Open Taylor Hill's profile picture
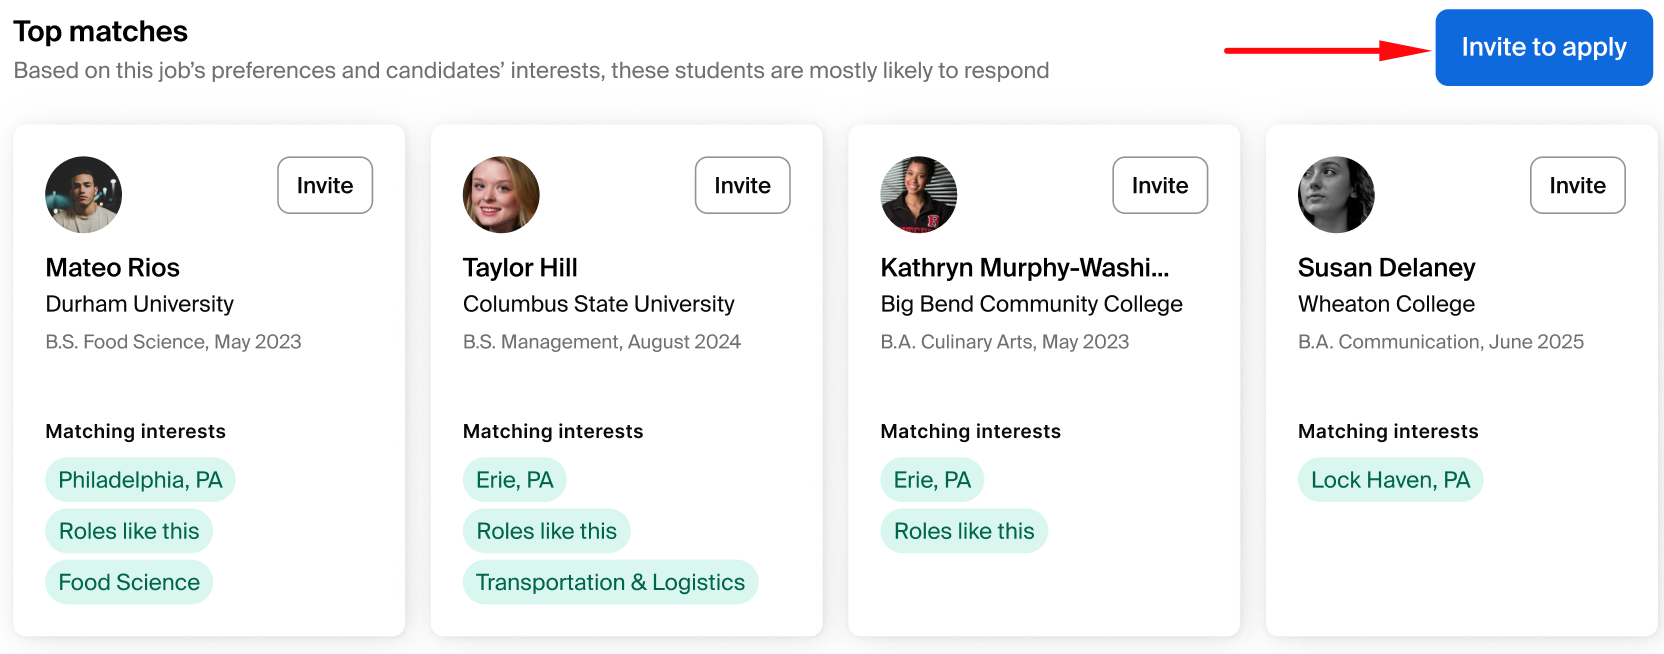Image resolution: width=1664 pixels, height=654 pixels. click(500, 195)
